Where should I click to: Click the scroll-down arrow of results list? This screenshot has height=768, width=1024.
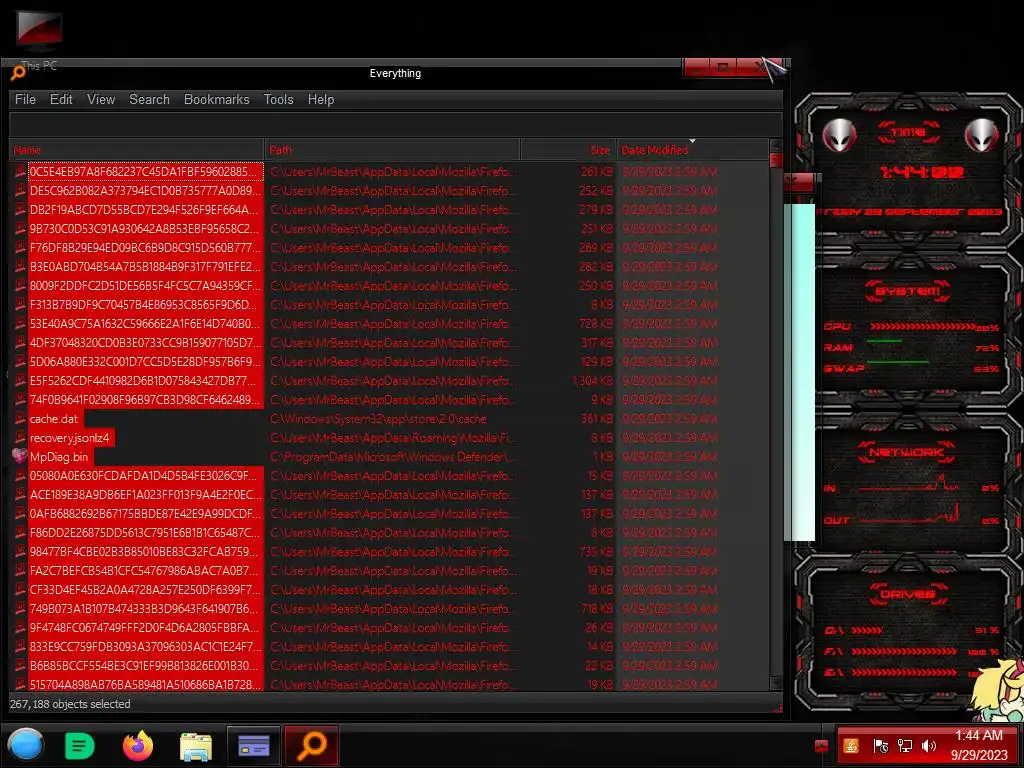776,684
